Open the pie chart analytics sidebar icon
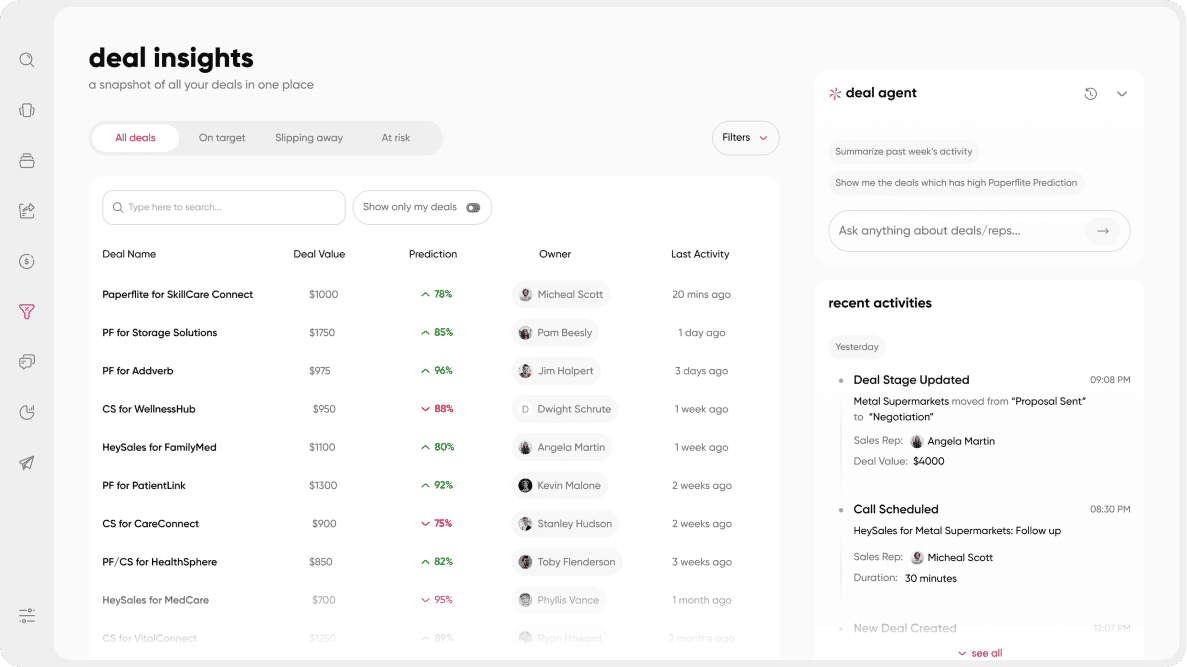The height and width of the screenshot is (667, 1187). pyautogui.click(x=26, y=412)
